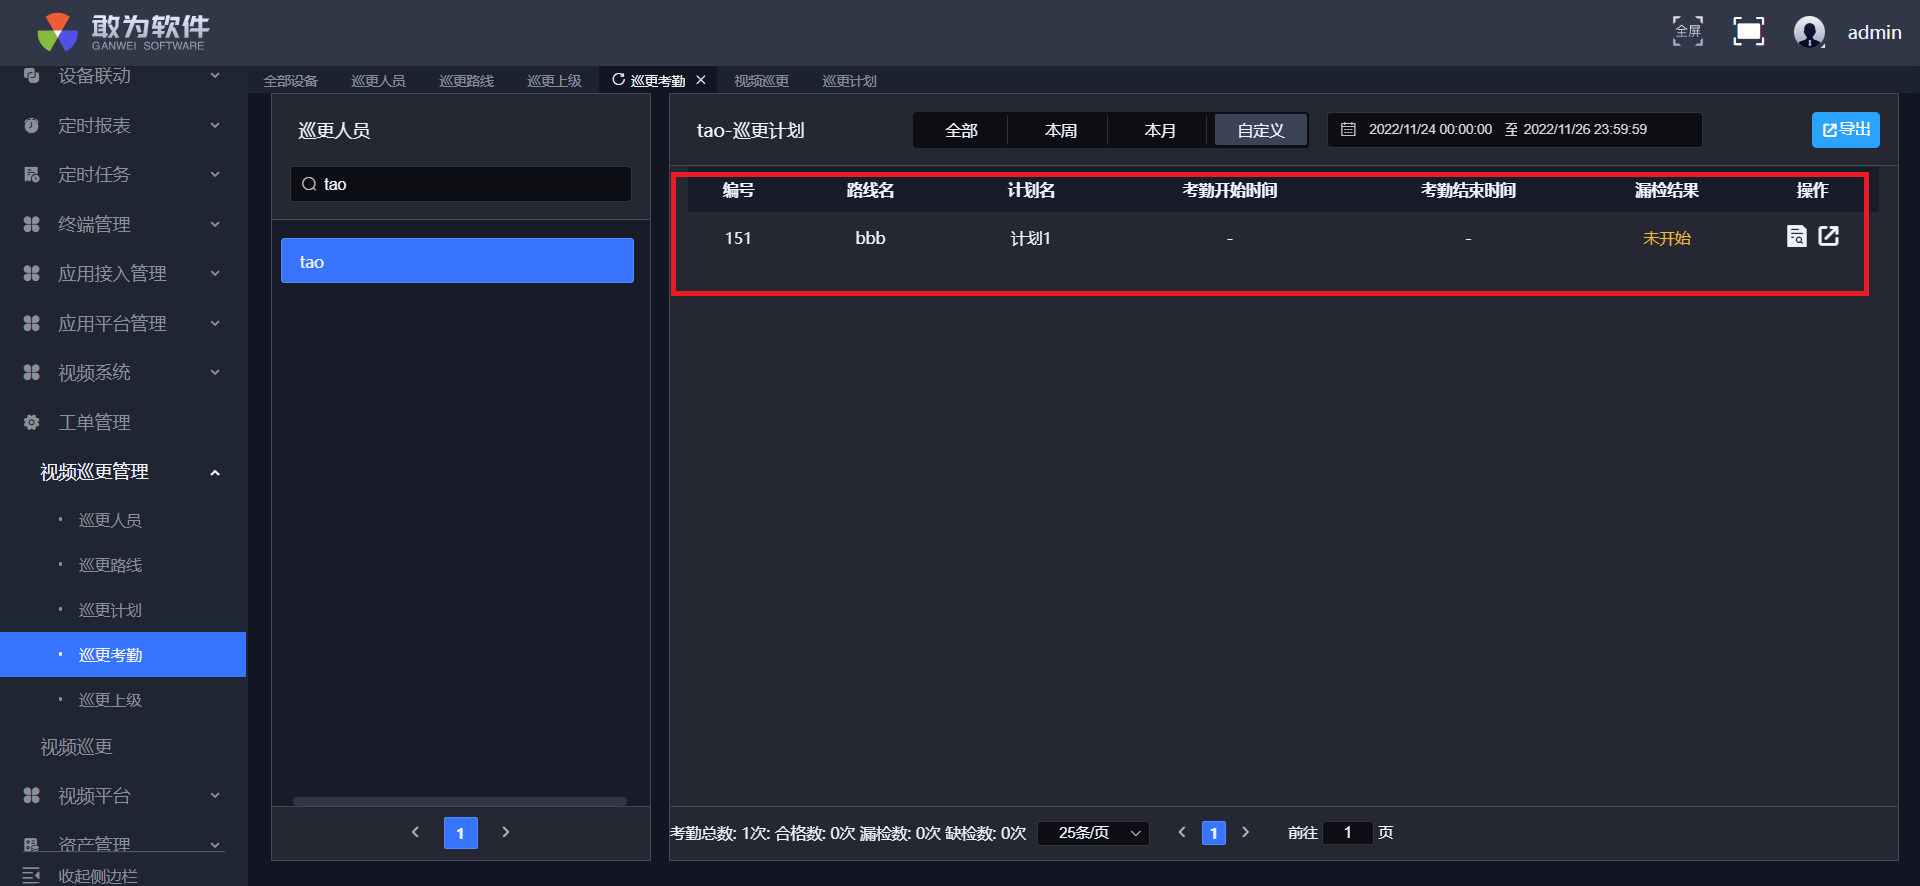Click the 全屏 fullscreen bracket icon

pos(1688,31)
